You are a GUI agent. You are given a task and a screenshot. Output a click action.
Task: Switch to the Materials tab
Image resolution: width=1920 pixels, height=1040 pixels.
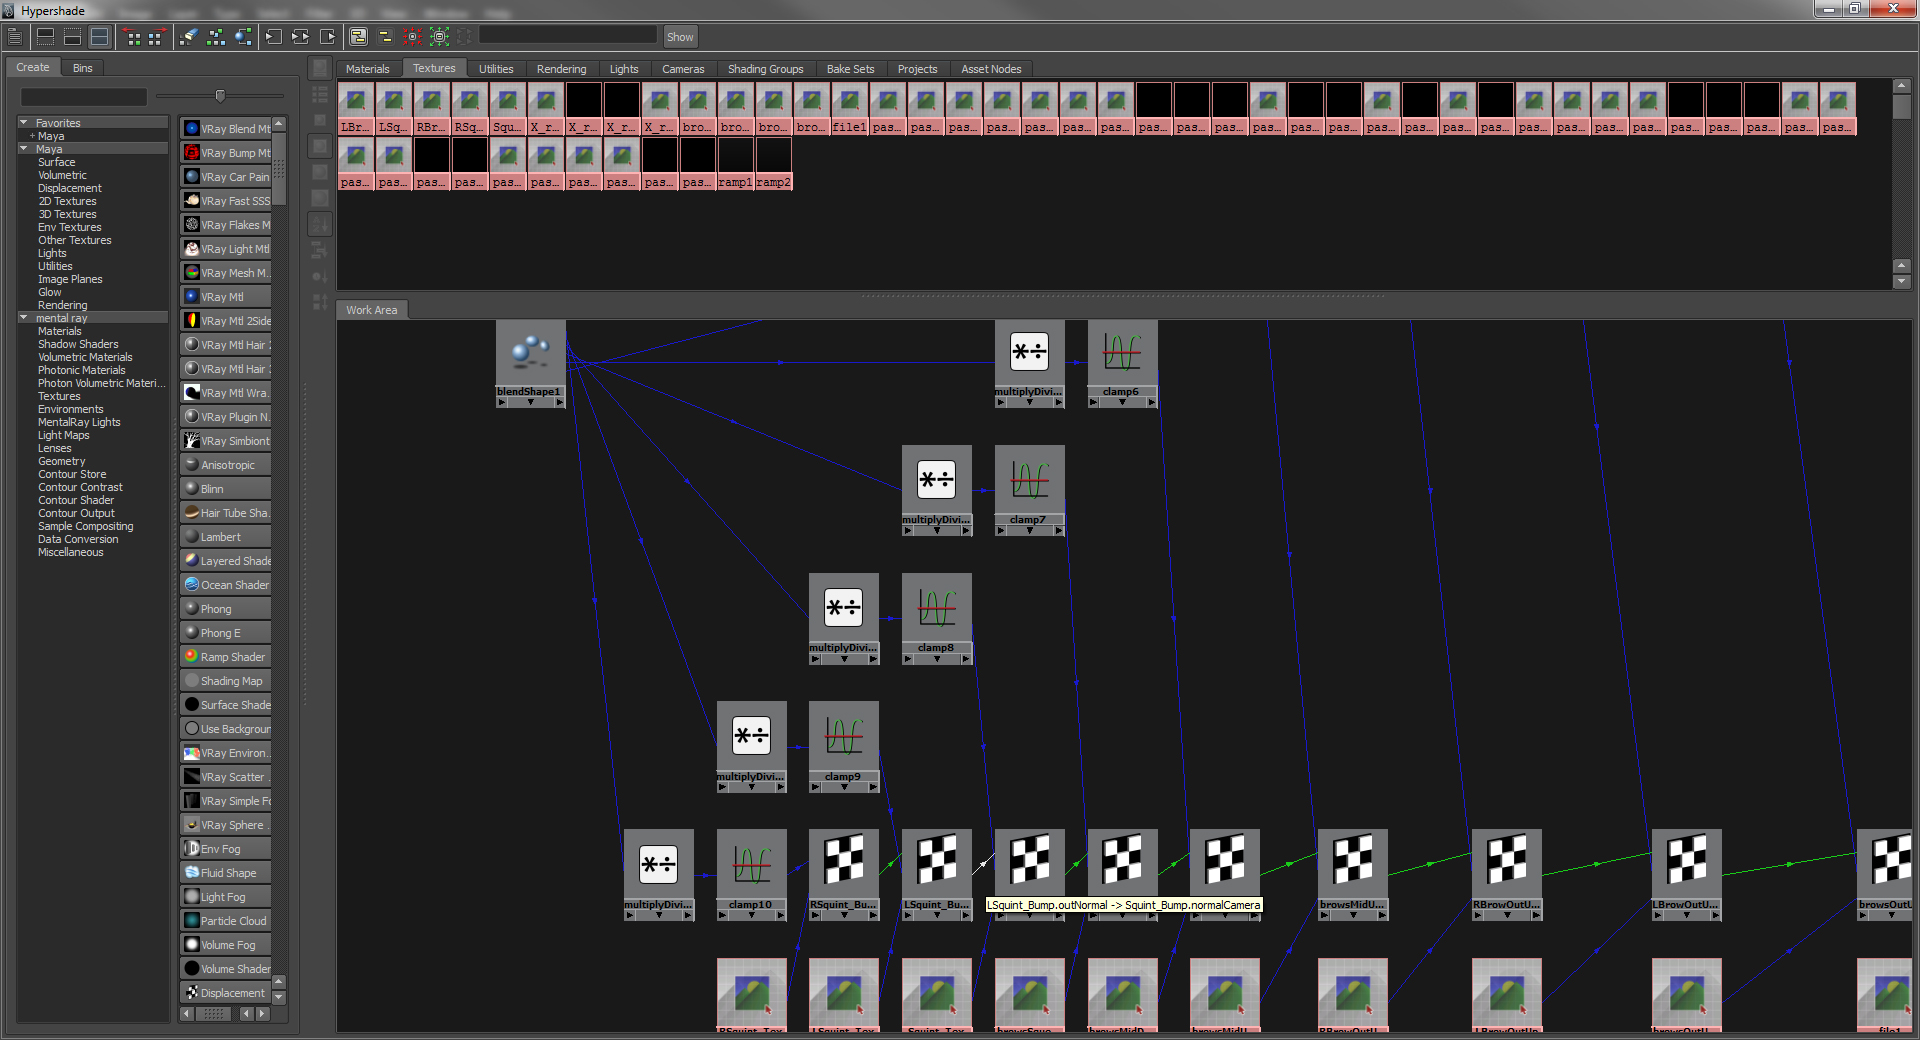click(x=367, y=69)
